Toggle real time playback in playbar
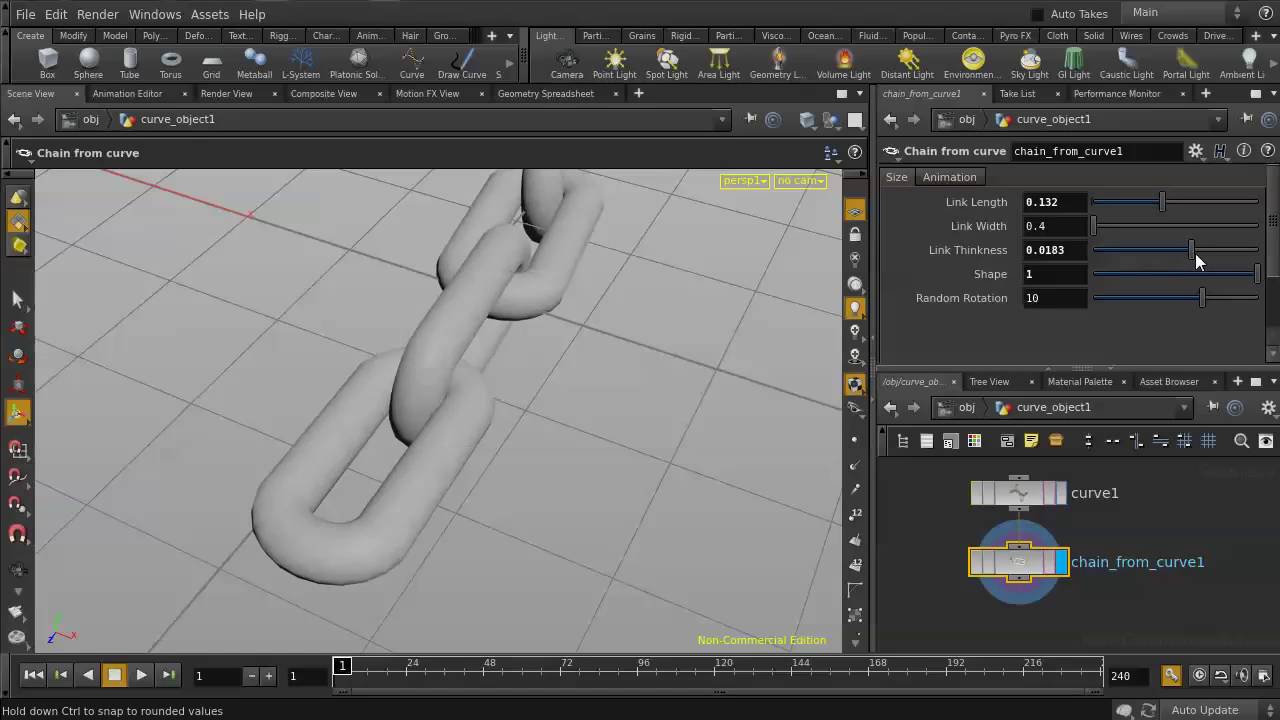Screen dimensions: 1280x720 (x=1199, y=675)
